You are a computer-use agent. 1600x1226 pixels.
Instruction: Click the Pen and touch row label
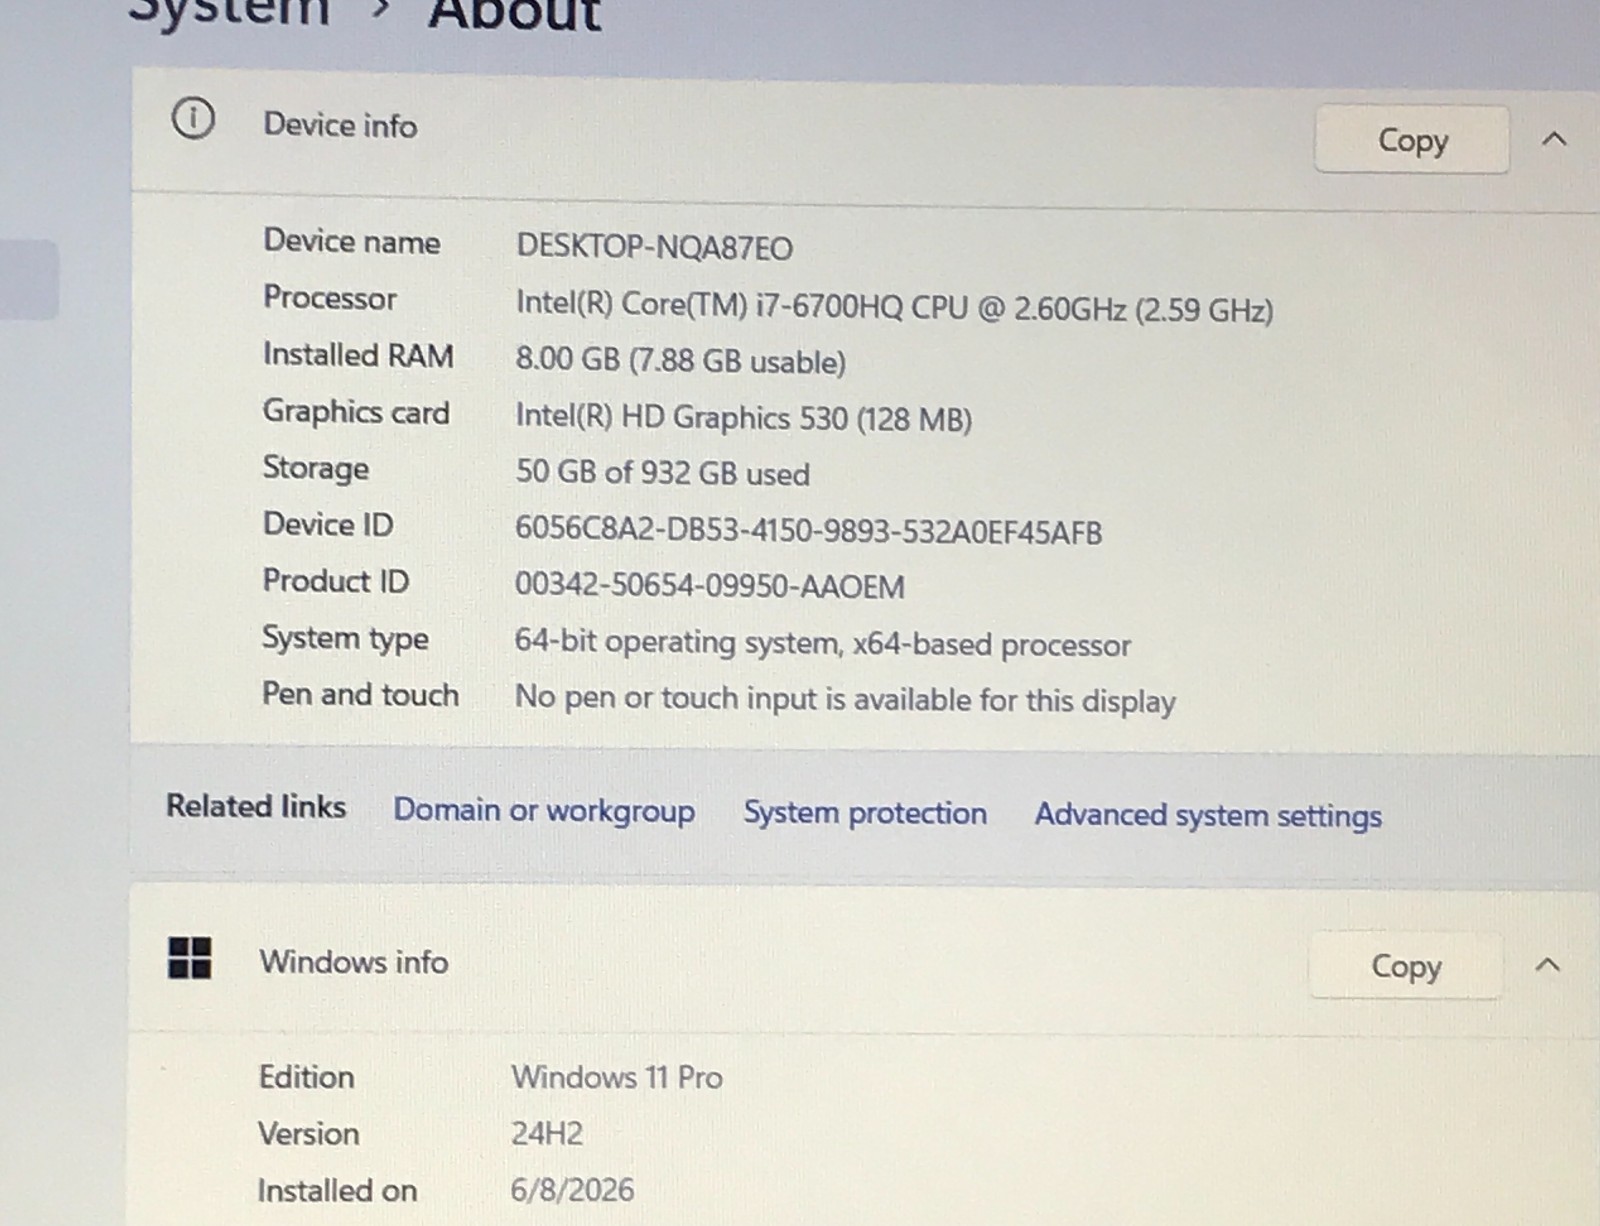pos(360,694)
